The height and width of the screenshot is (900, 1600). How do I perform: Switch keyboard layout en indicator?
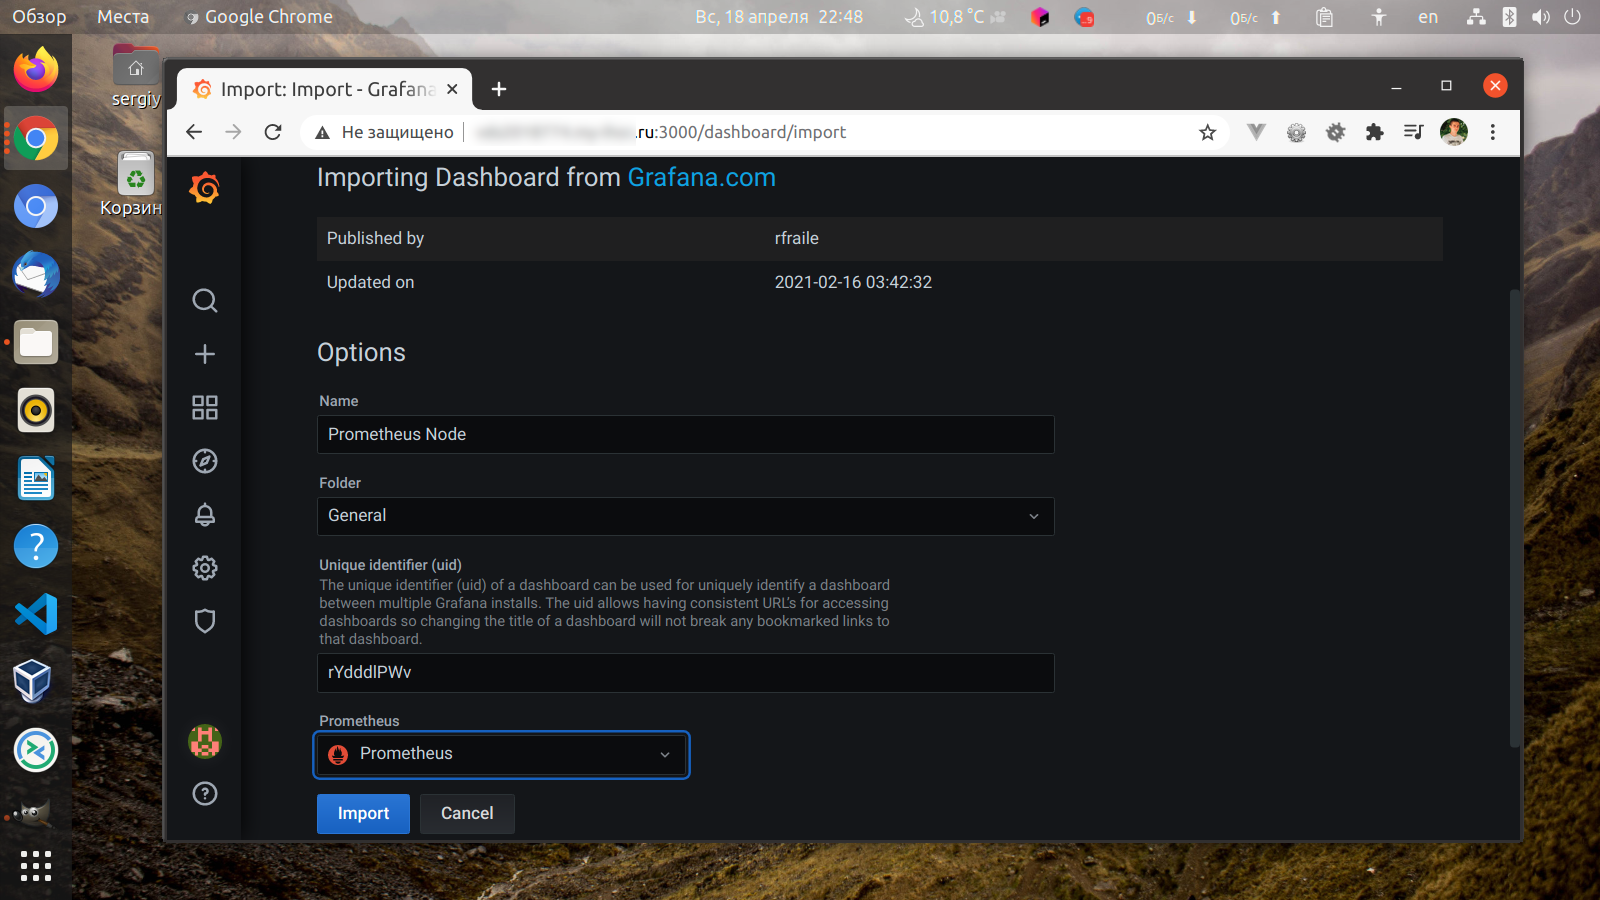1428,17
